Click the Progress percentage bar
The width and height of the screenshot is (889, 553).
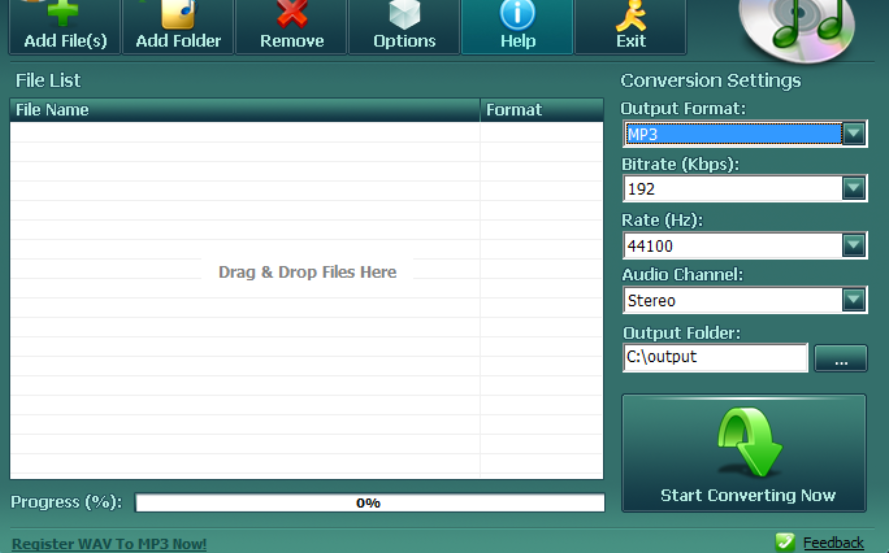(x=369, y=503)
